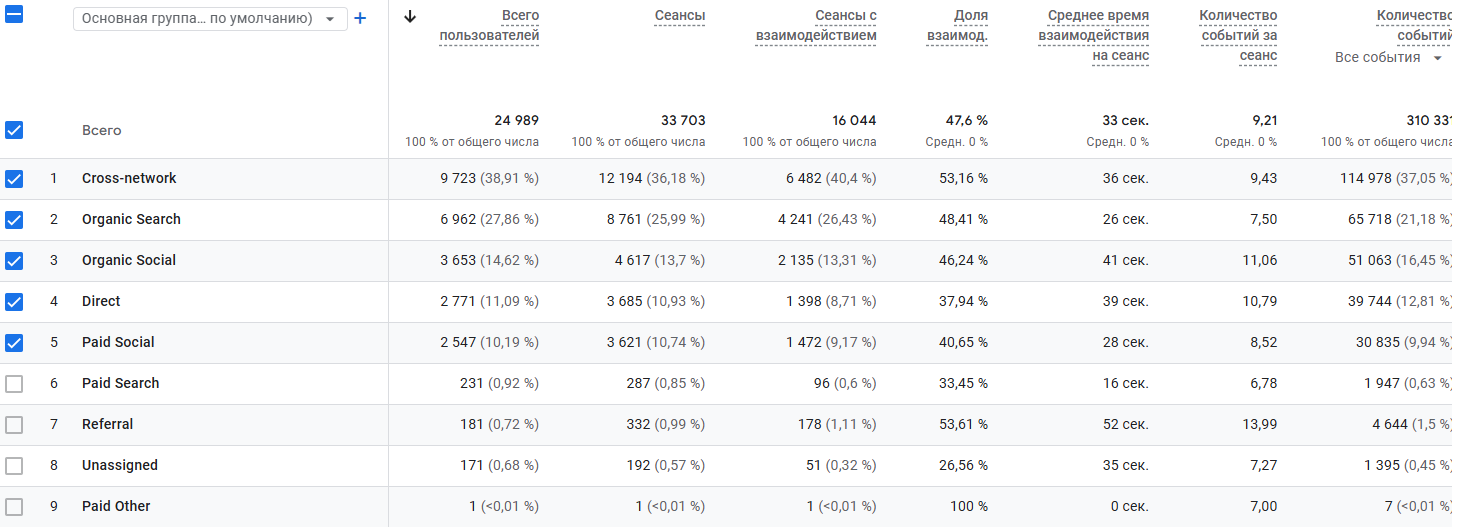Viewport: 1459px width, 527px height.
Task: Uncheck the Paid Social row checkbox
Action: (x=14, y=343)
